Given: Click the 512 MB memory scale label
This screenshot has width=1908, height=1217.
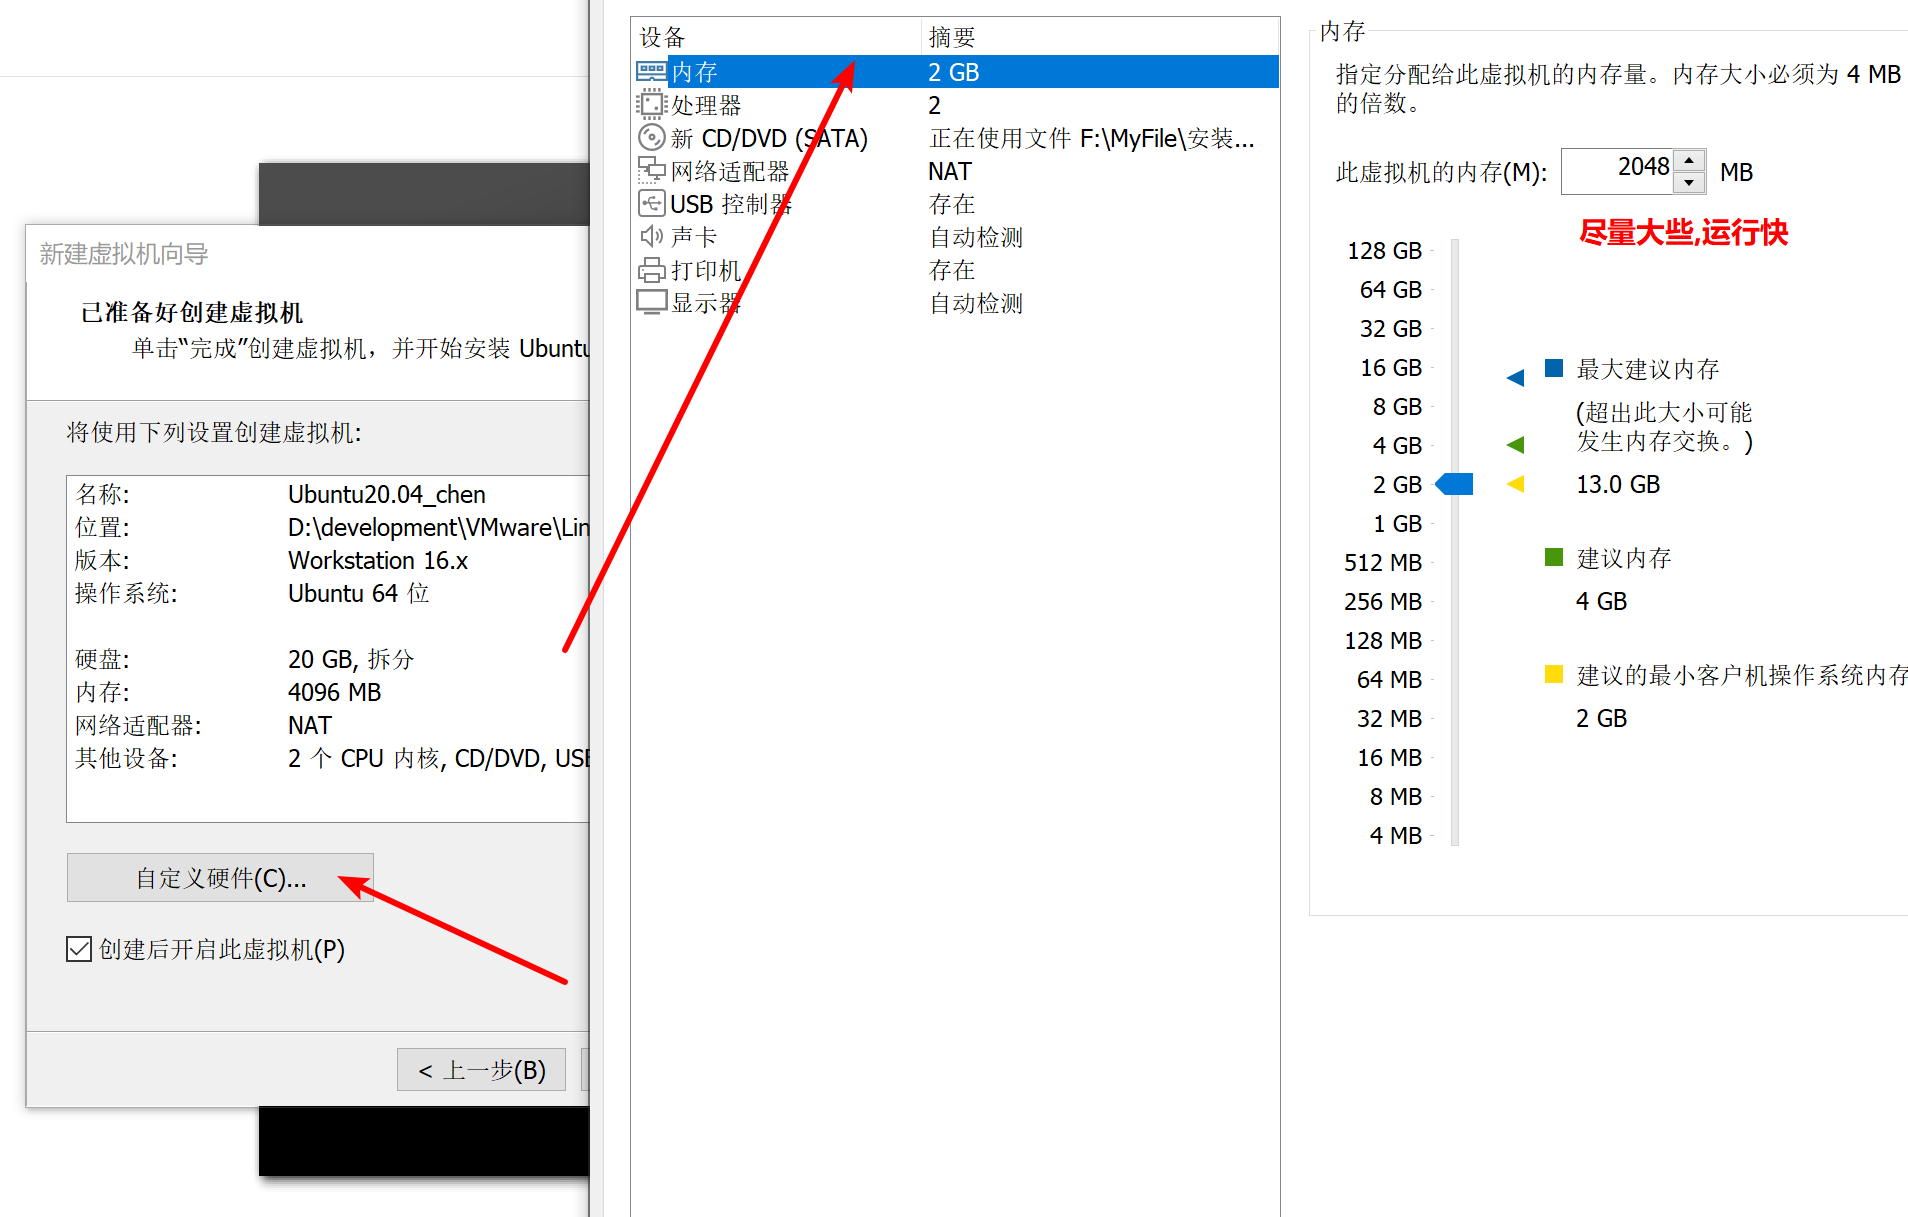Looking at the screenshot, I should point(1383,563).
